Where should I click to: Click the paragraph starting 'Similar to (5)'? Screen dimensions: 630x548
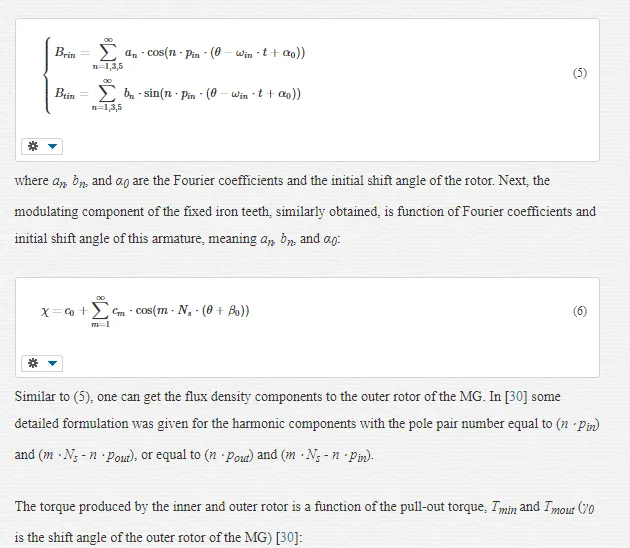(307, 426)
